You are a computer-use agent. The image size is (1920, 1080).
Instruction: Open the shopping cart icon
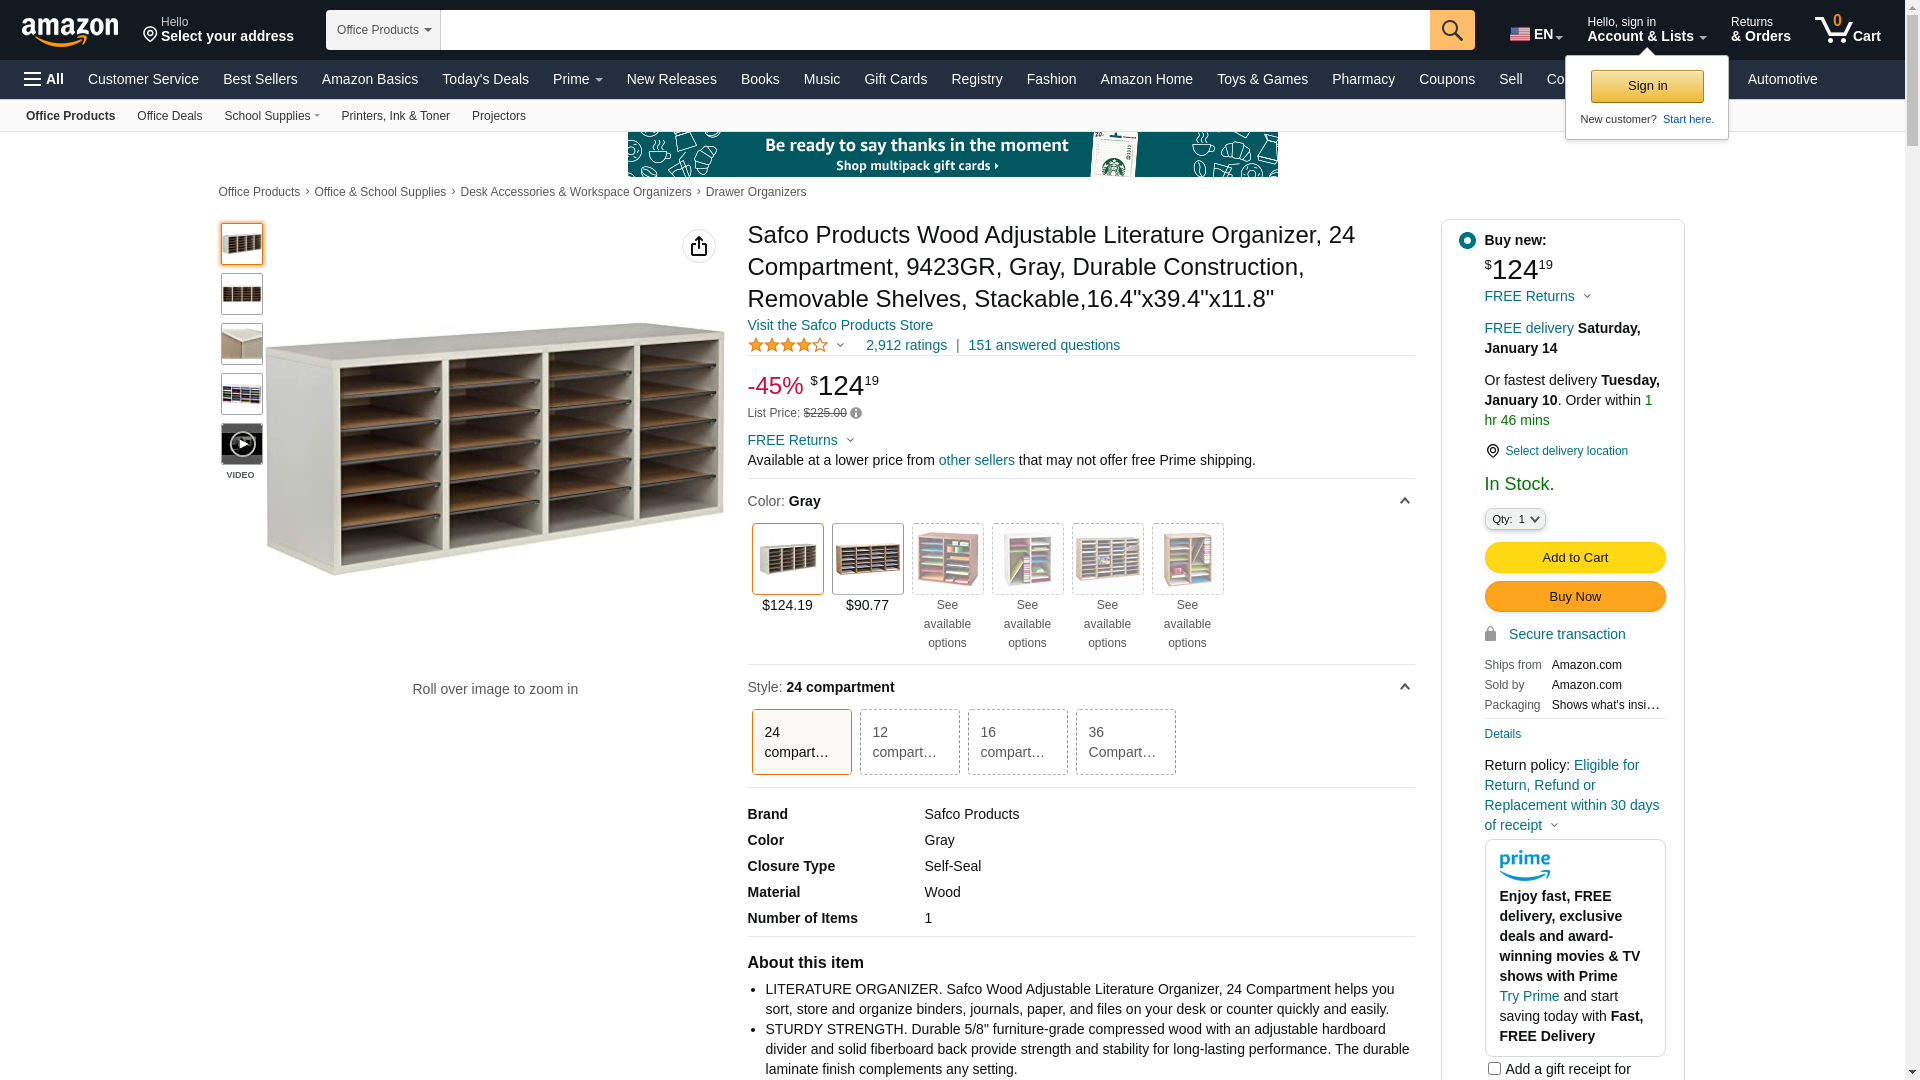pos(1847,30)
